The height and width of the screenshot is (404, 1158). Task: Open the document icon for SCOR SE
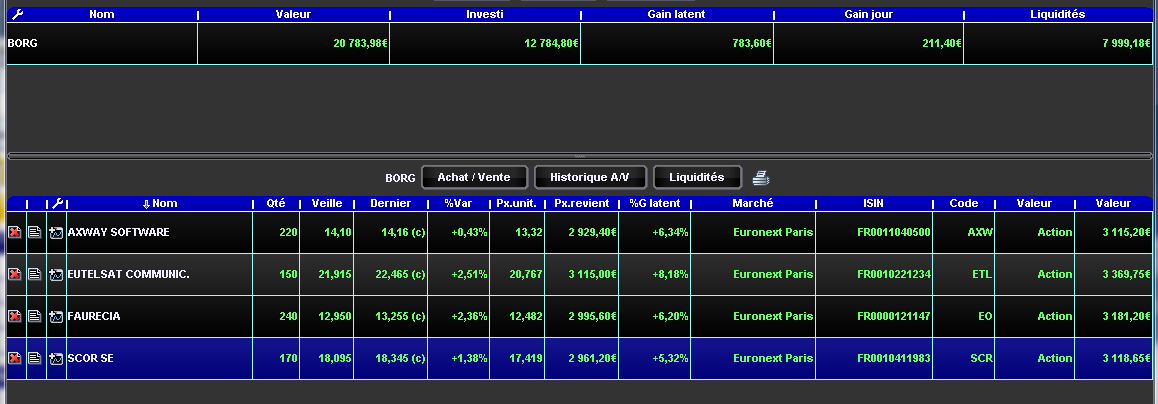35,358
